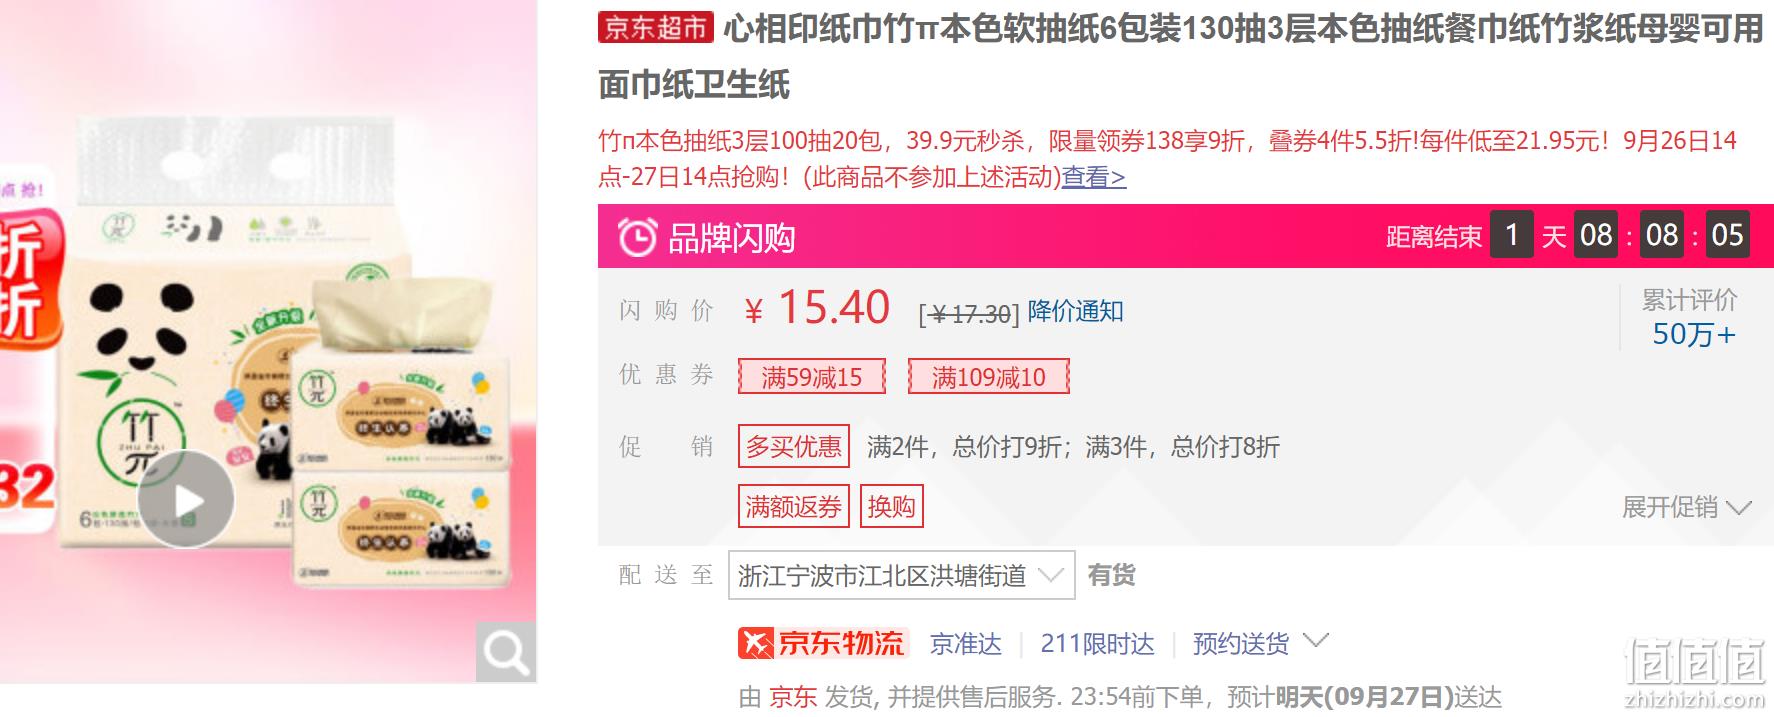This screenshot has height=717, width=1774.
Task: Click the 京东超市 red badge
Action: [655, 28]
